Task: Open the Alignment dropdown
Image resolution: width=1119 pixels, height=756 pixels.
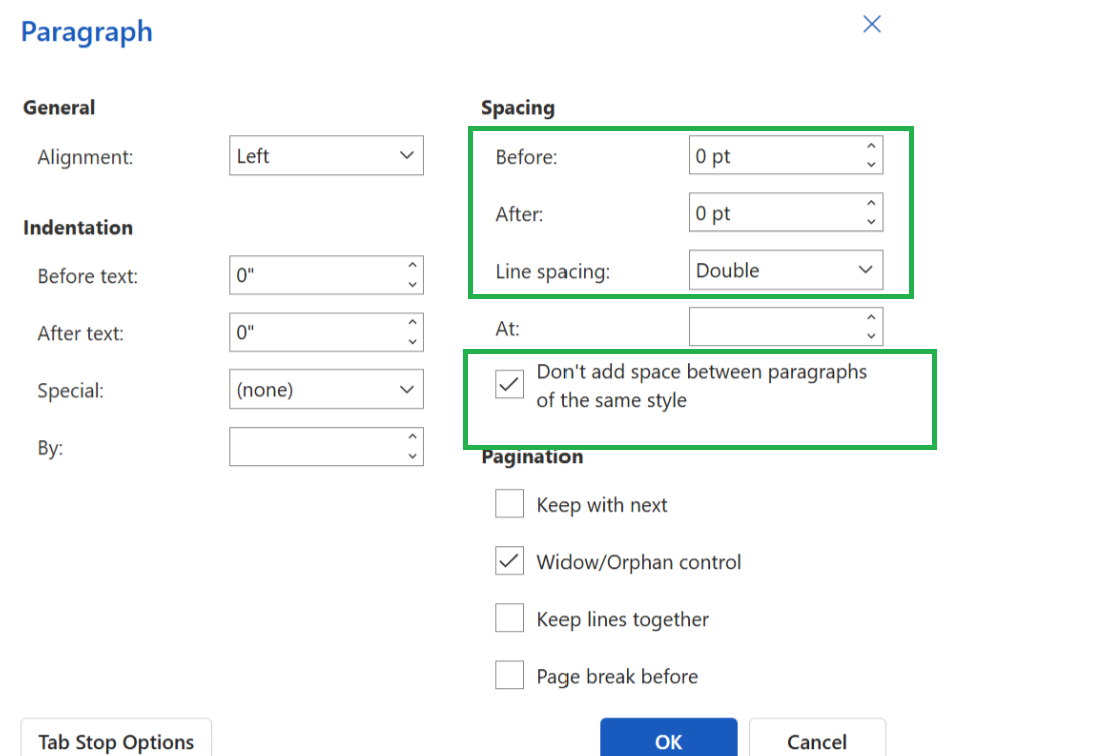Action: (x=325, y=155)
